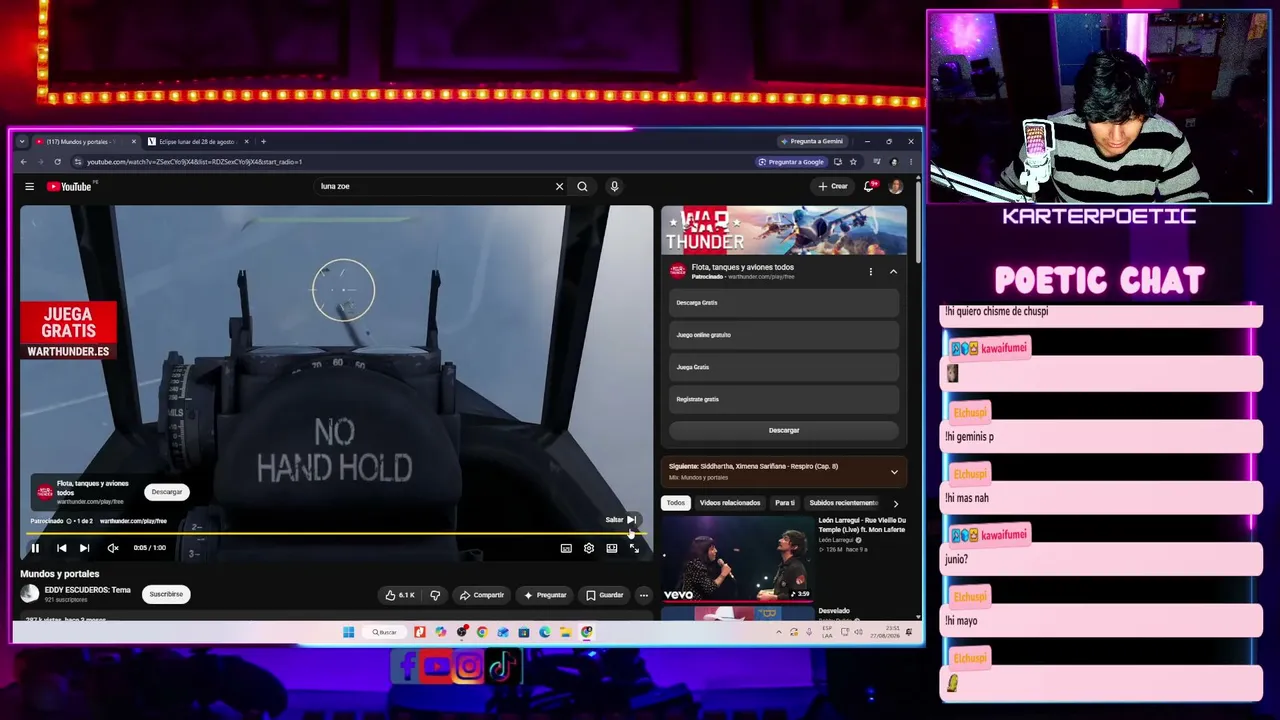Open Pregunta a Gemini in Chrome
This screenshot has width=1280, height=720.
(814, 141)
